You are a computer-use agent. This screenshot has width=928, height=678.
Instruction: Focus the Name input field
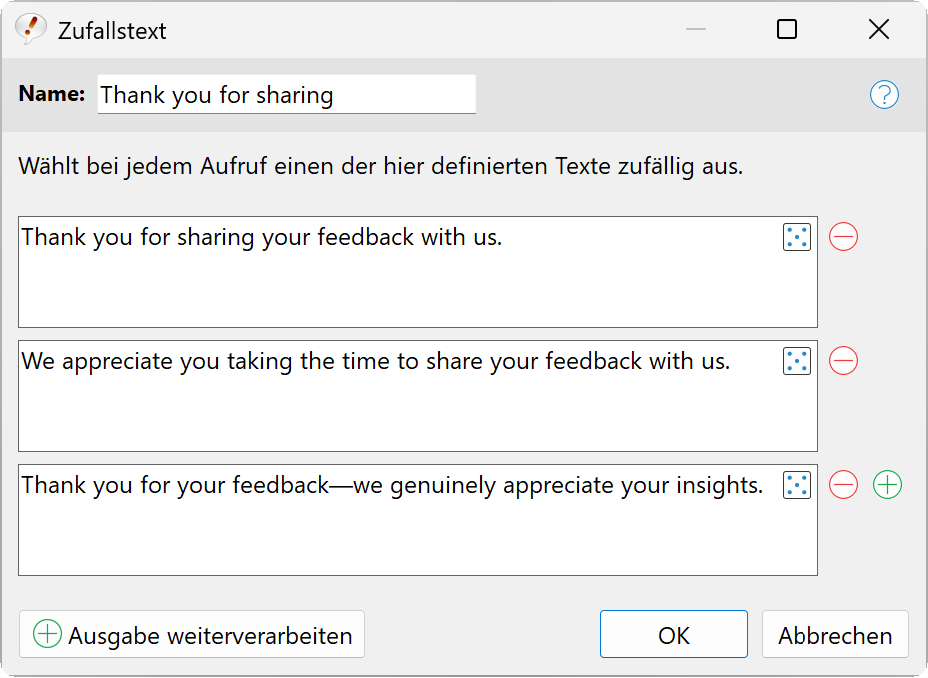[x=286, y=95]
